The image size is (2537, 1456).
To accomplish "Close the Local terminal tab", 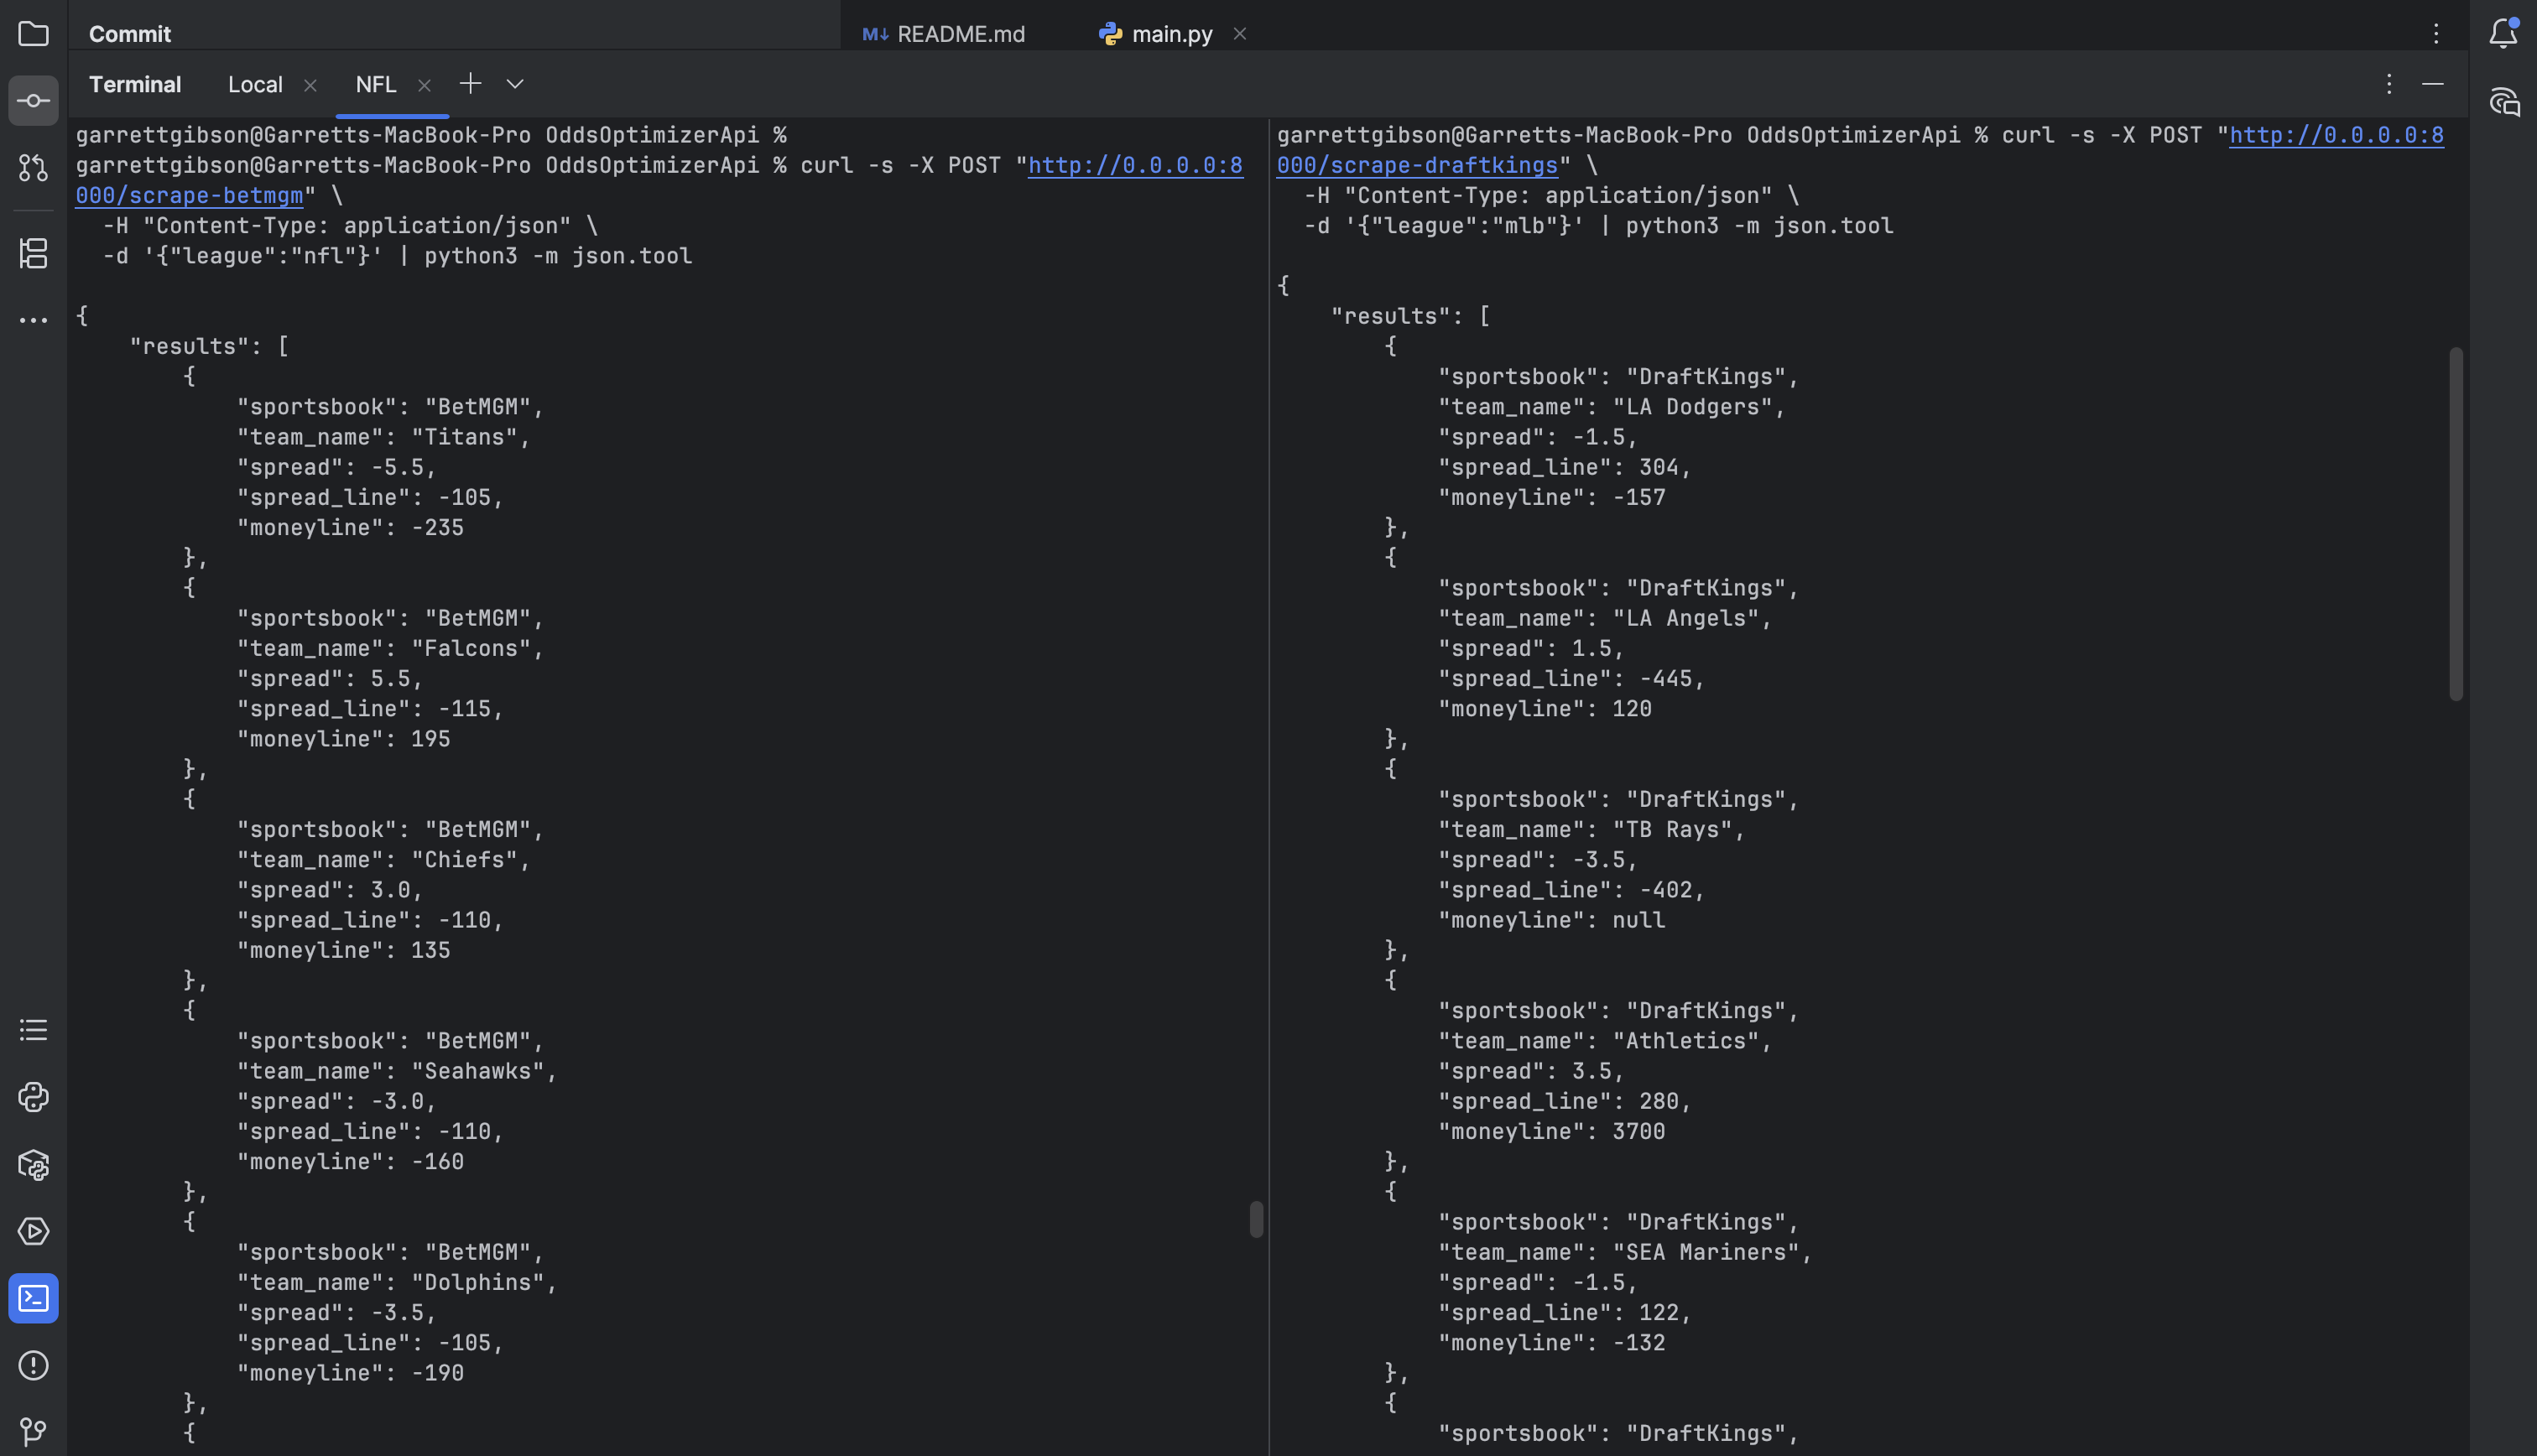I will click(310, 85).
